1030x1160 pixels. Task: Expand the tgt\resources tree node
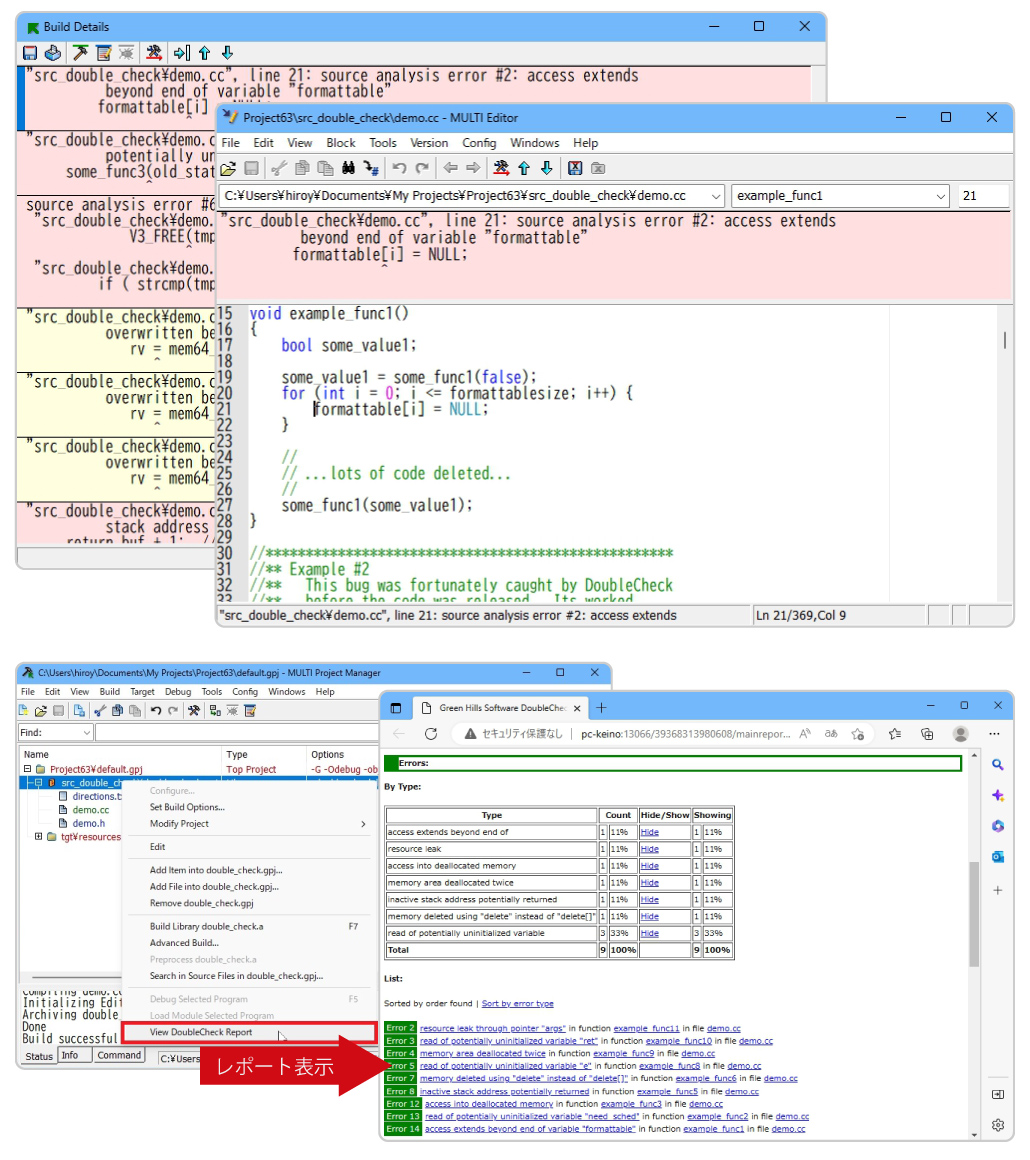click(38, 837)
